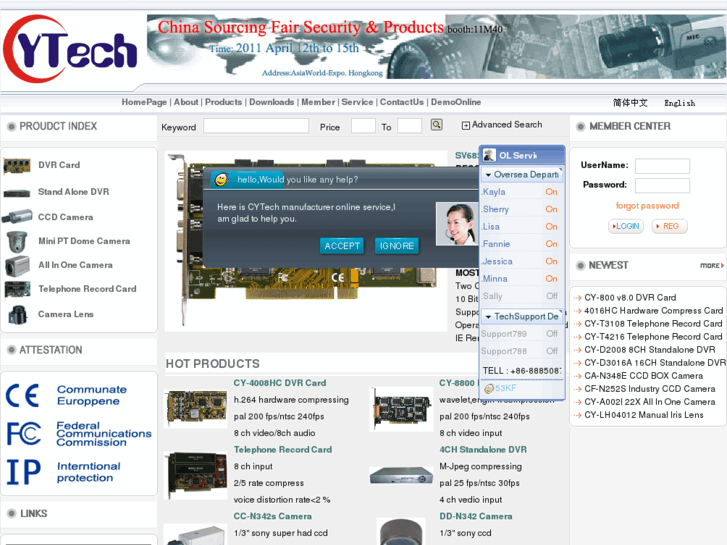Click the Stand Alone DVR icon
The image size is (727, 545).
17,192
